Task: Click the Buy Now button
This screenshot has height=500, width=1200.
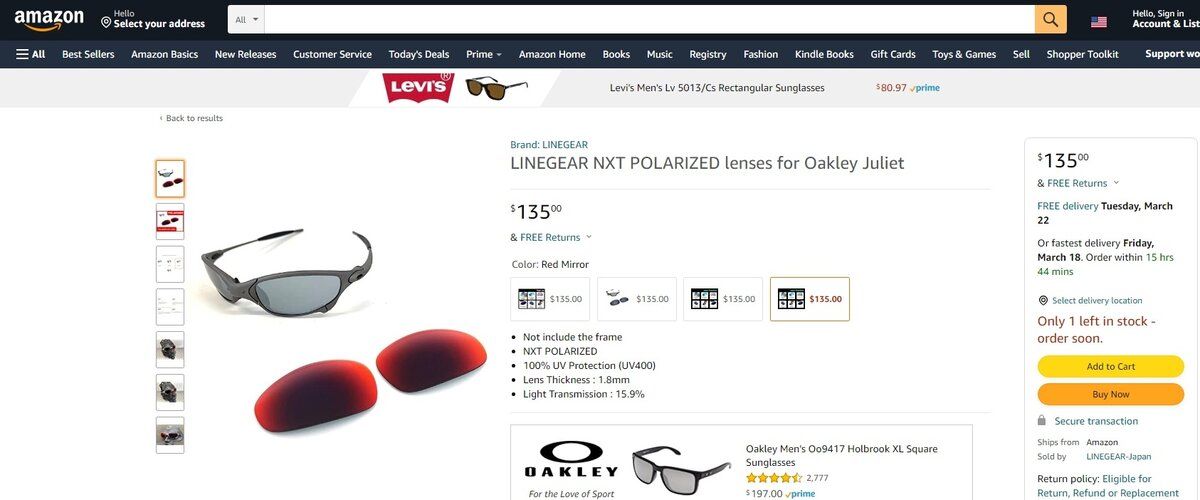Action: (1110, 394)
